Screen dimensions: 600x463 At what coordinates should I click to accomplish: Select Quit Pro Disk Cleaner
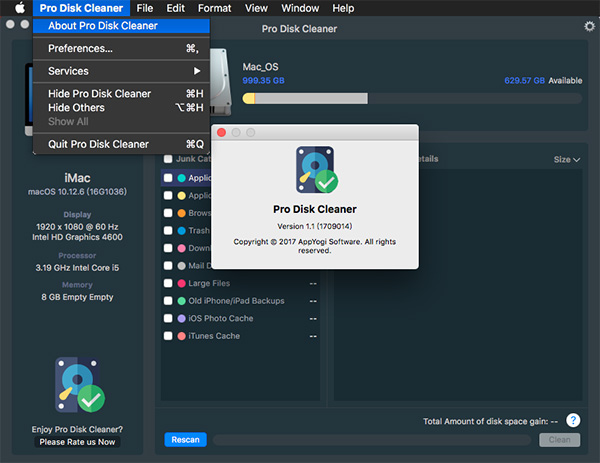point(121,144)
